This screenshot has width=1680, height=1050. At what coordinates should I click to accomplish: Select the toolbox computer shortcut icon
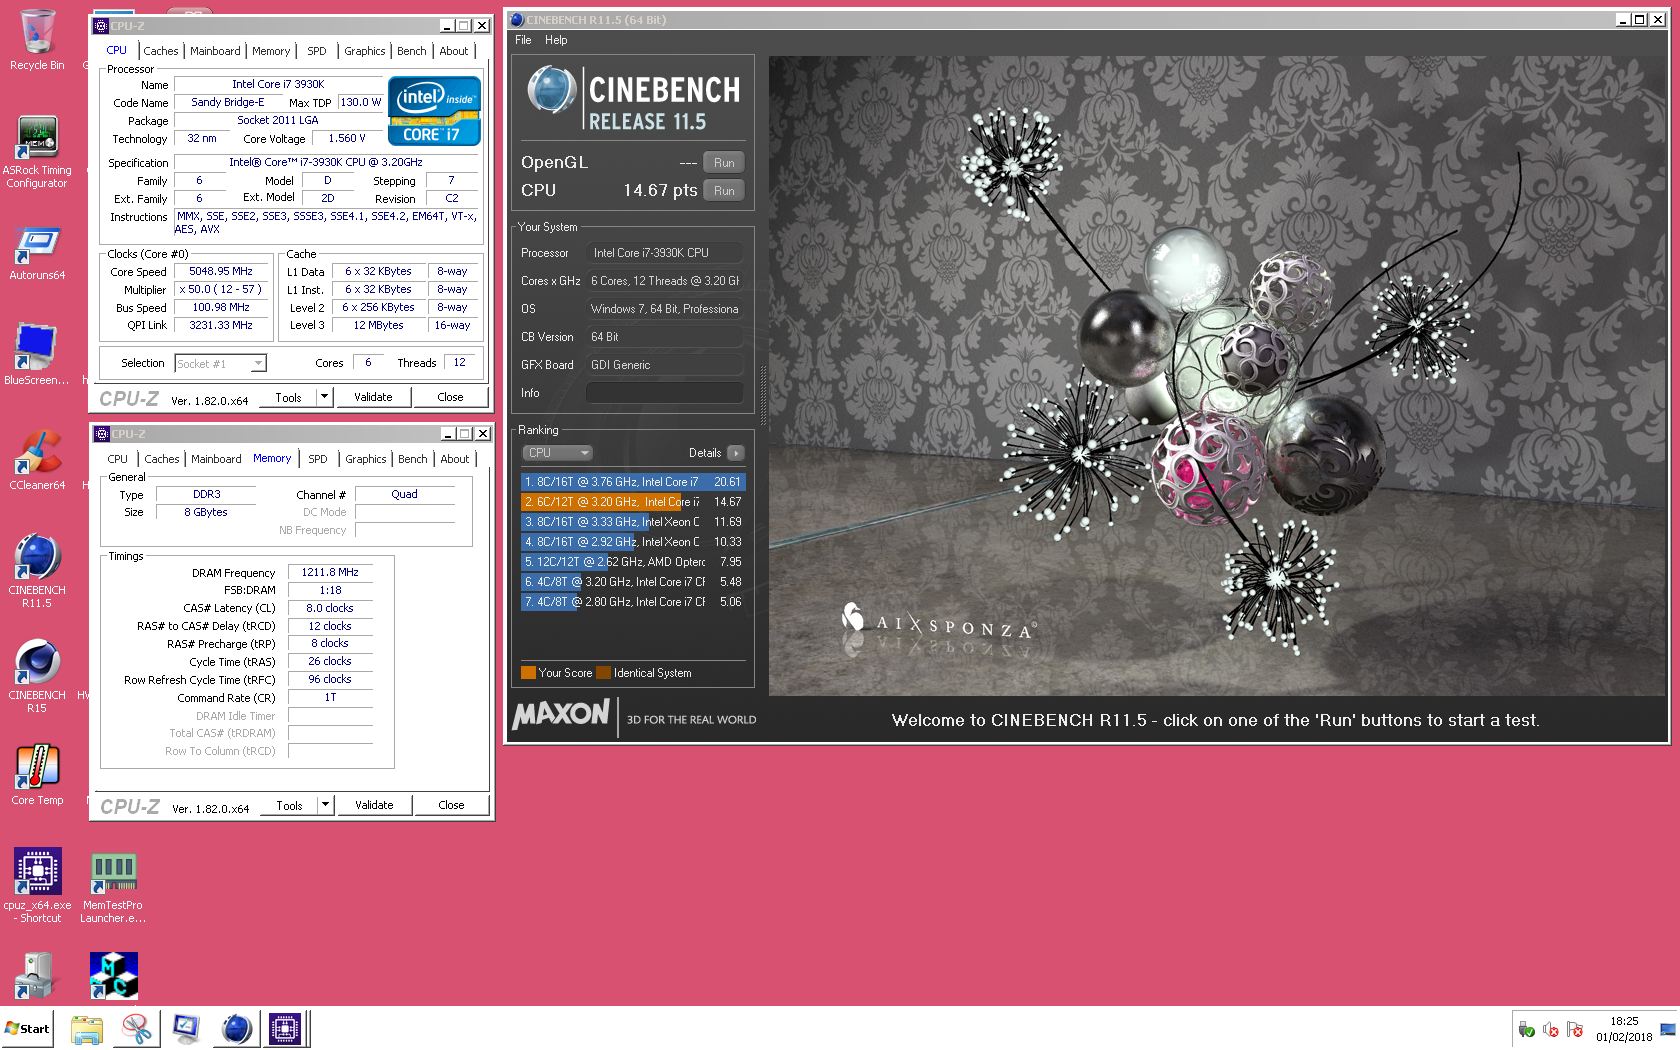pyautogui.click(x=36, y=975)
